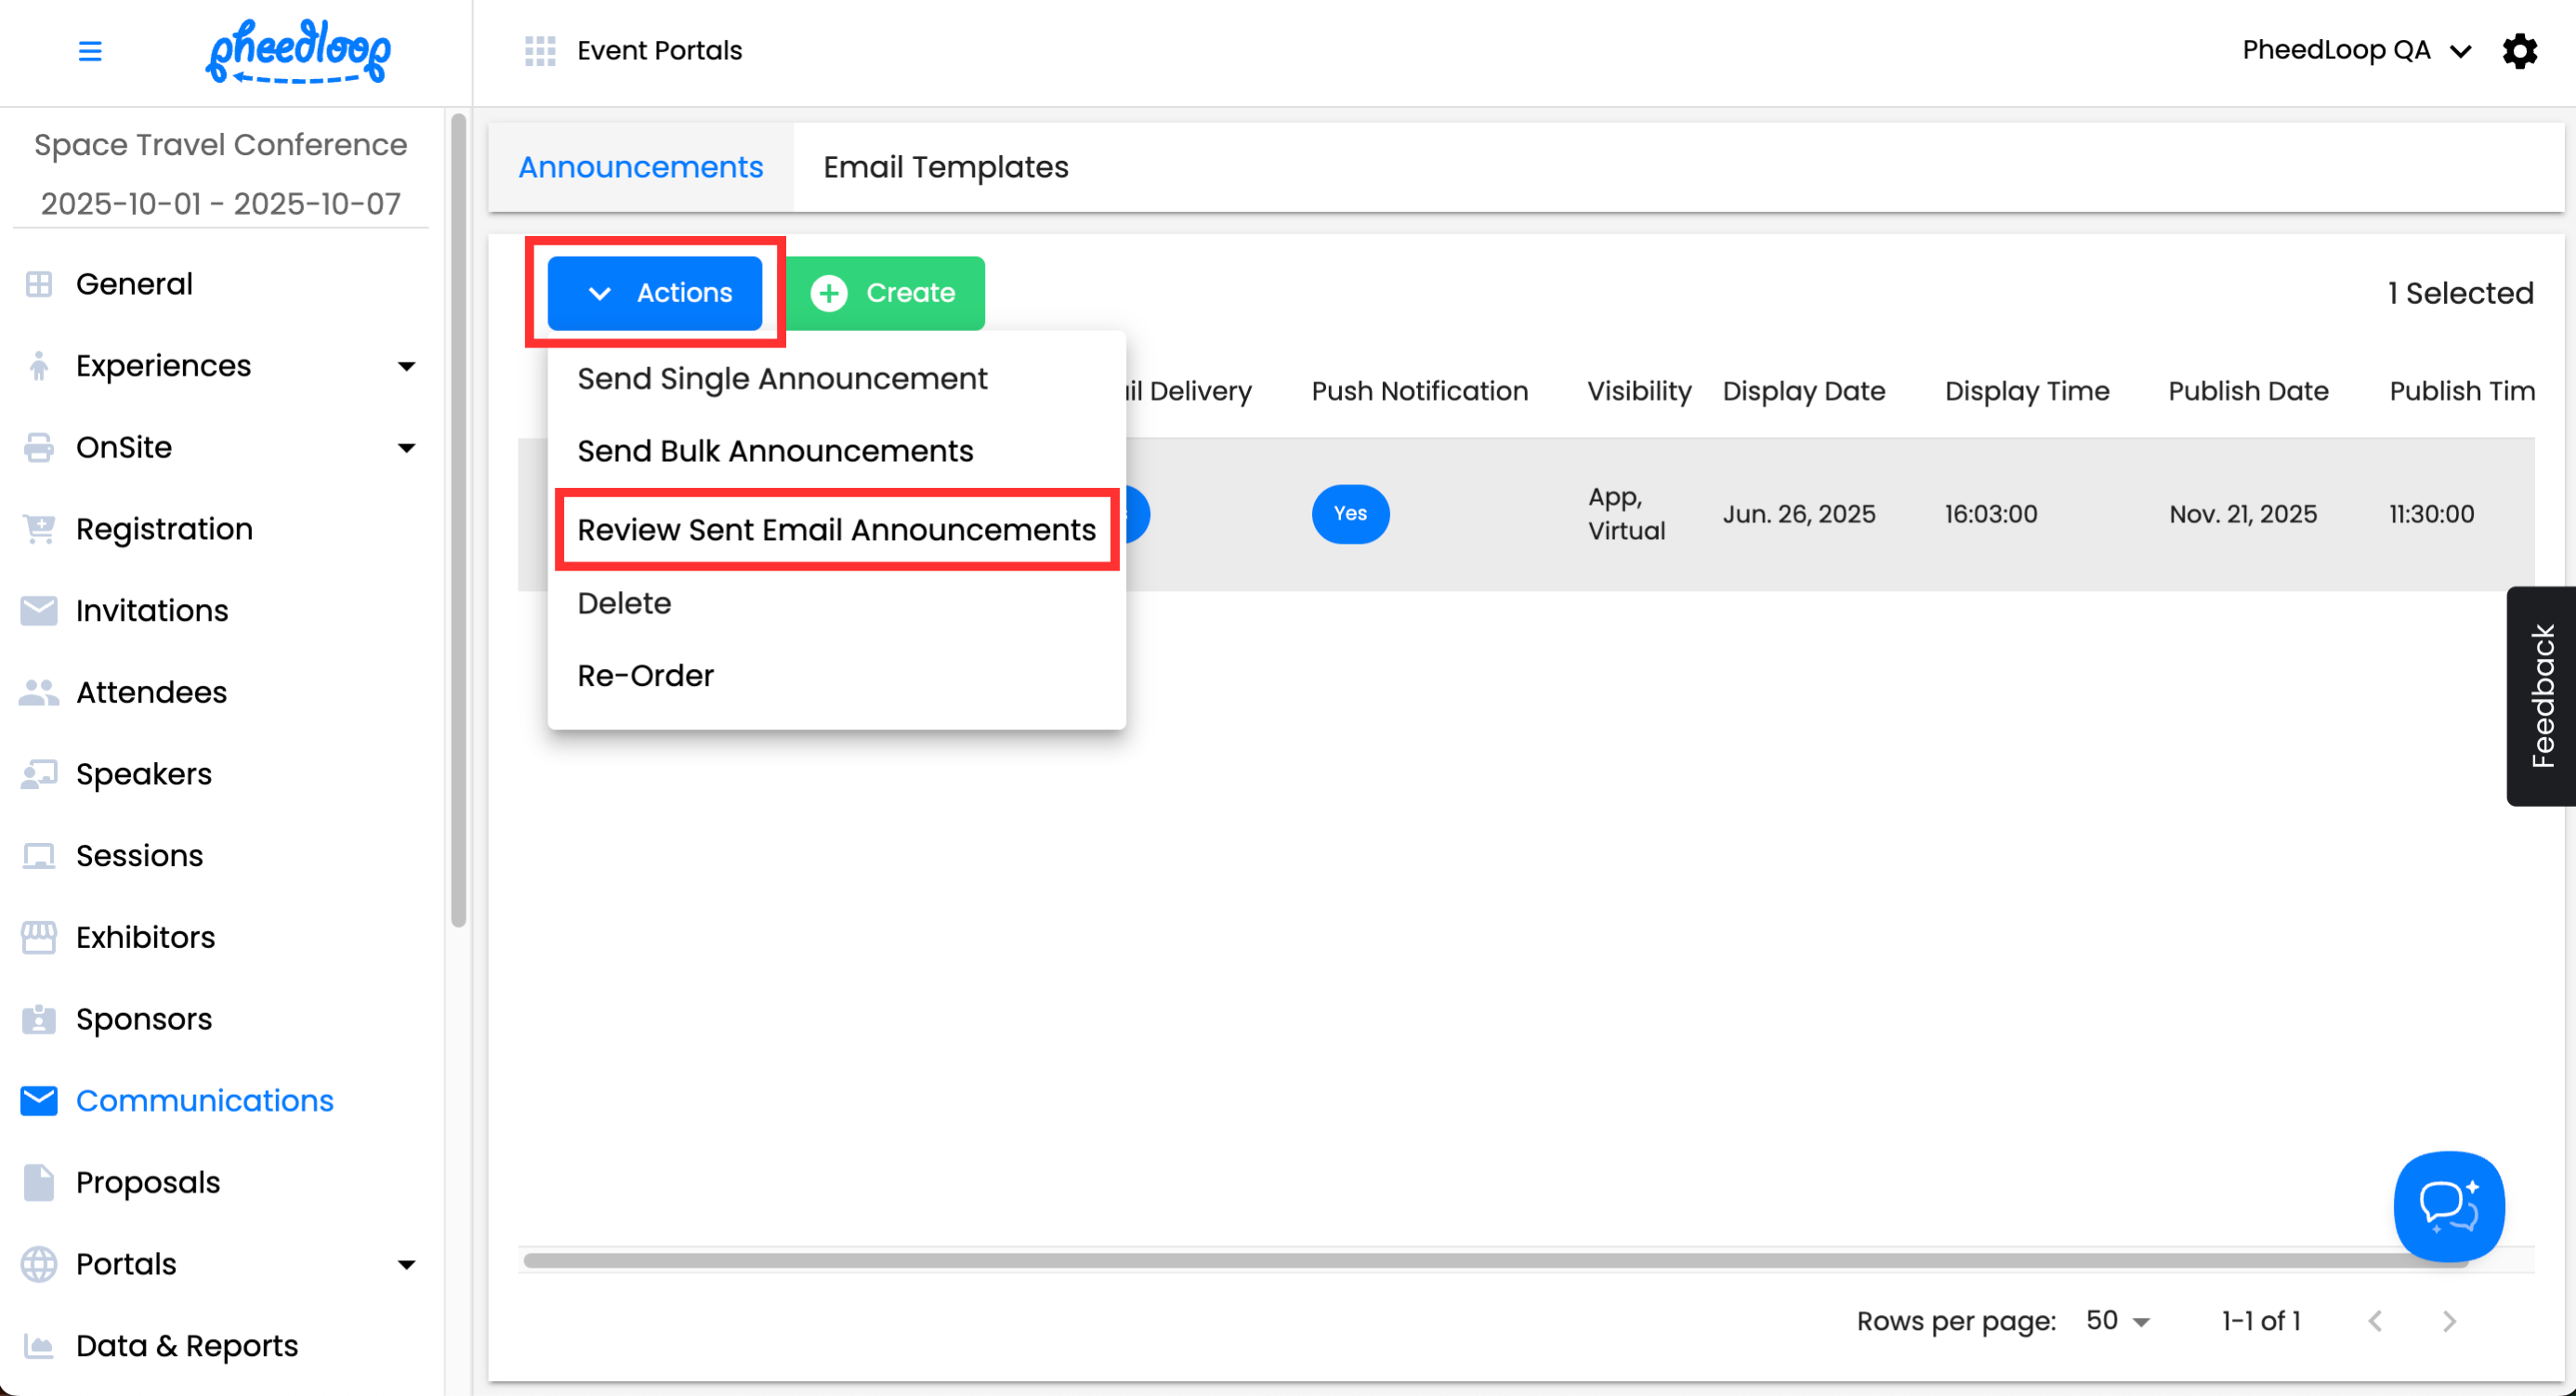Choose Send Bulk Announcements menu item
The image size is (2576, 1396).
(775, 451)
